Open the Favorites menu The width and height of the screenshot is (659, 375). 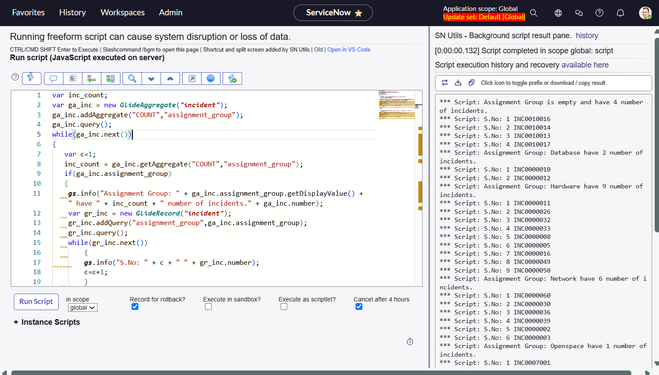(x=28, y=13)
